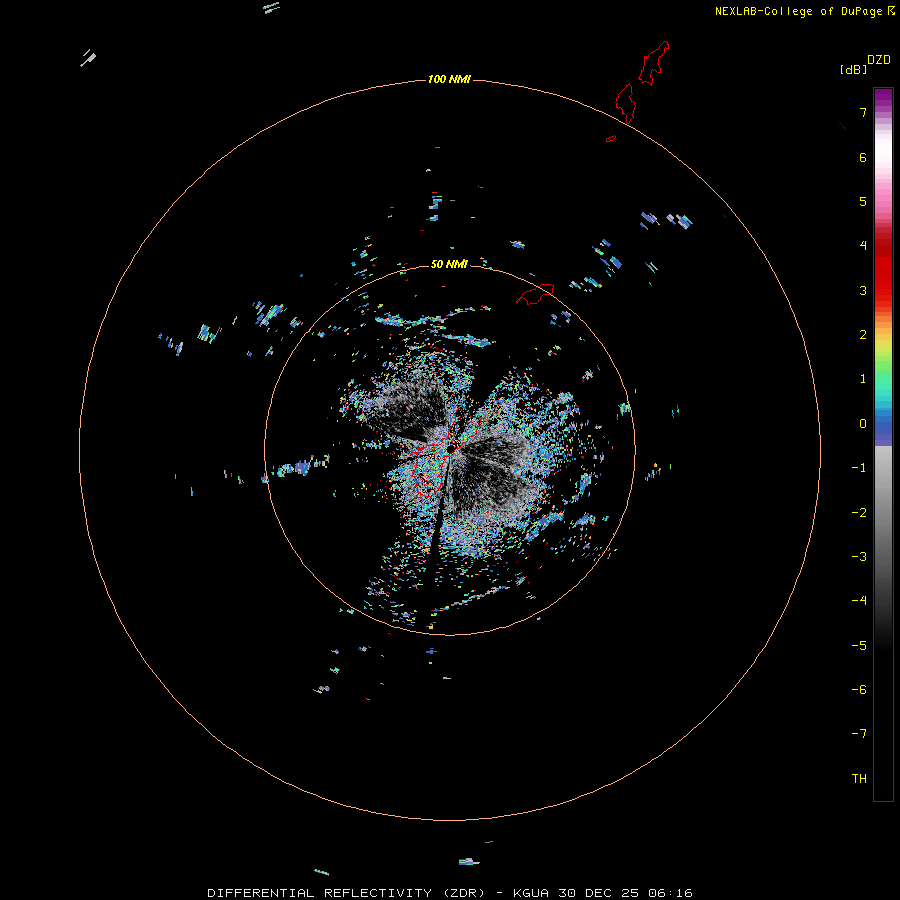Click the KGUA station identifier in caption

(x=531, y=893)
